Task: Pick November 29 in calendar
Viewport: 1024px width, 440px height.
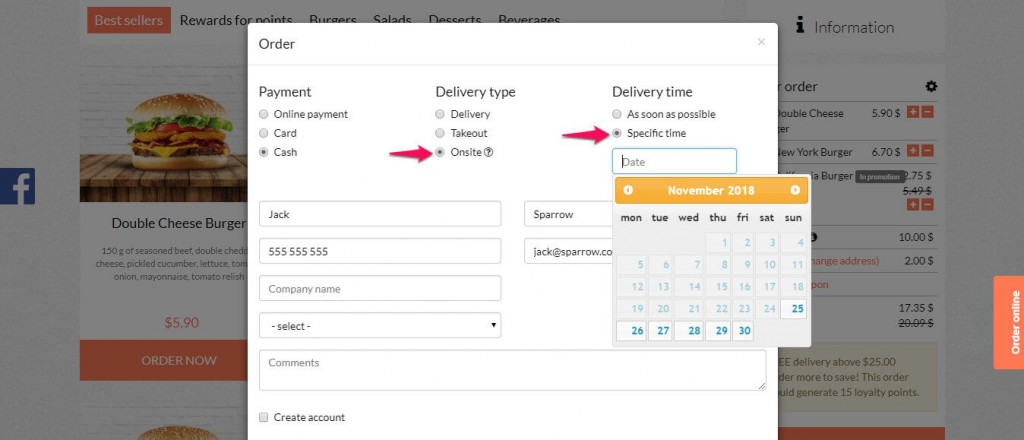Action: click(x=718, y=331)
